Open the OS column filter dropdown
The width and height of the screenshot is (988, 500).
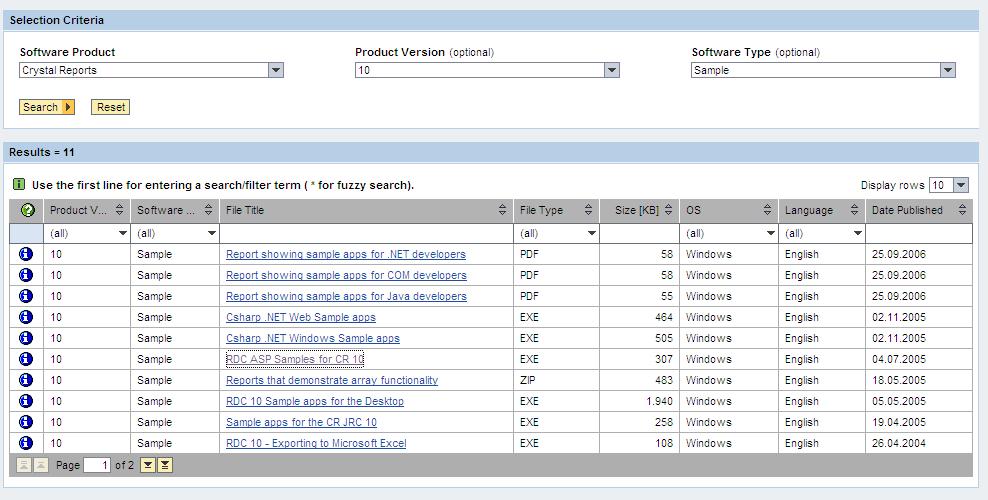(x=771, y=233)
